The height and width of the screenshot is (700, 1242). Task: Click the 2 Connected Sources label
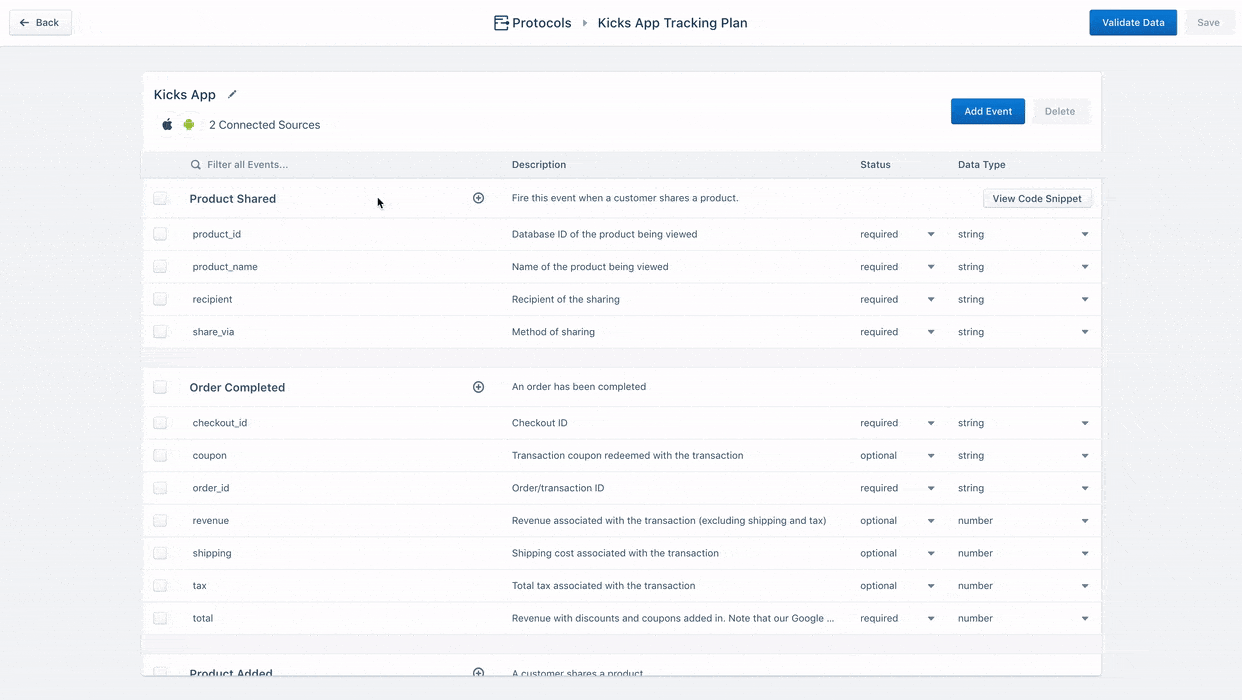point(265,125)
